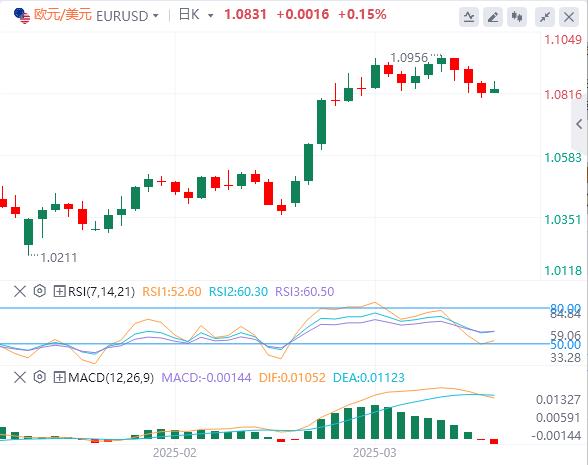Click the 1.0956 high price candle marker
The width and height of the screenshot is (588, 465).
pos(409,58)
